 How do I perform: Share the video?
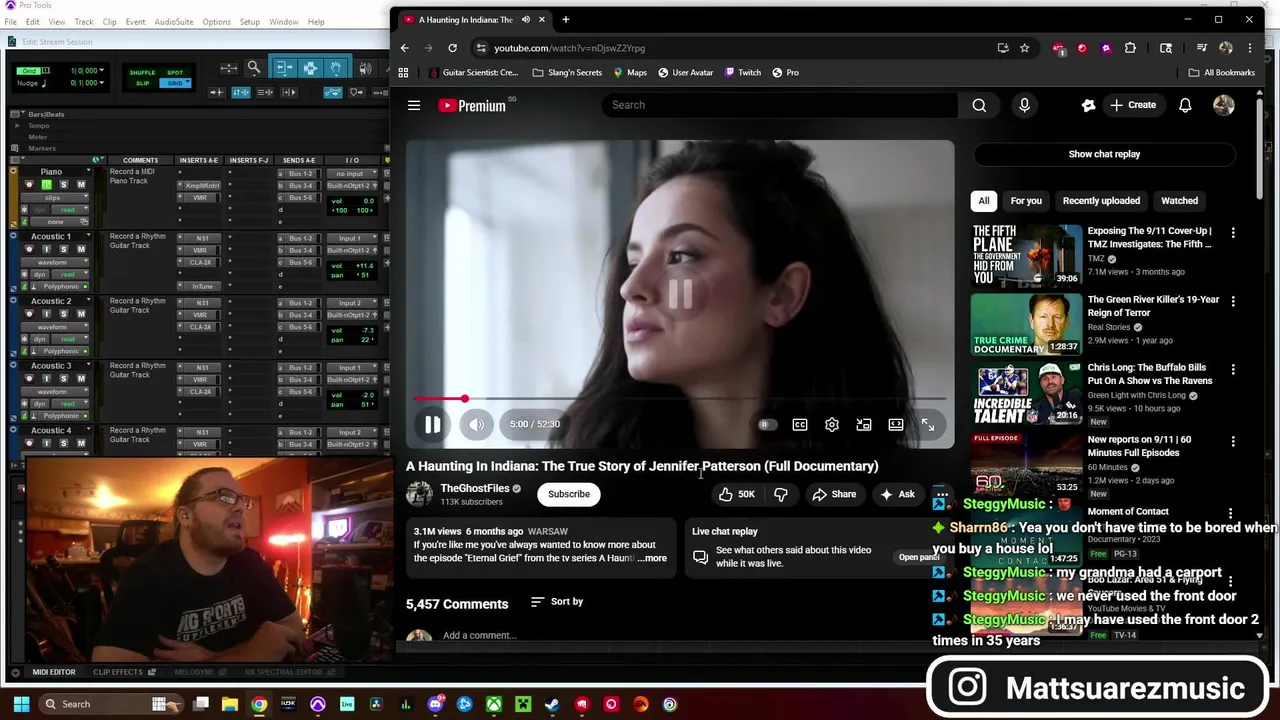point(834,494)
